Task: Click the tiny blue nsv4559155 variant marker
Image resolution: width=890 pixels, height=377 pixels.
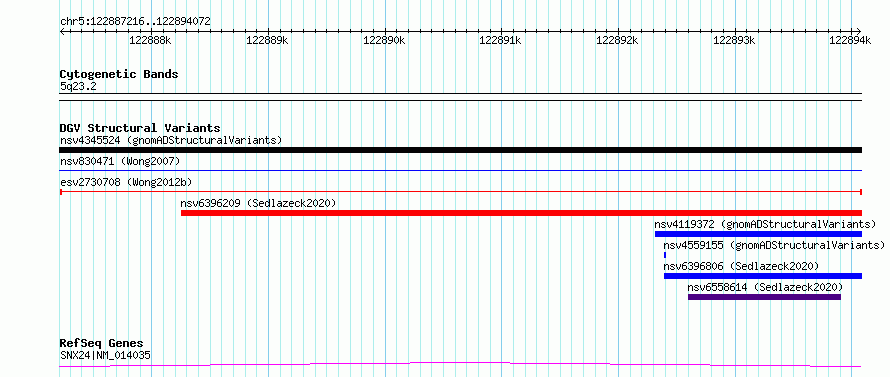Action: [665, 255]
